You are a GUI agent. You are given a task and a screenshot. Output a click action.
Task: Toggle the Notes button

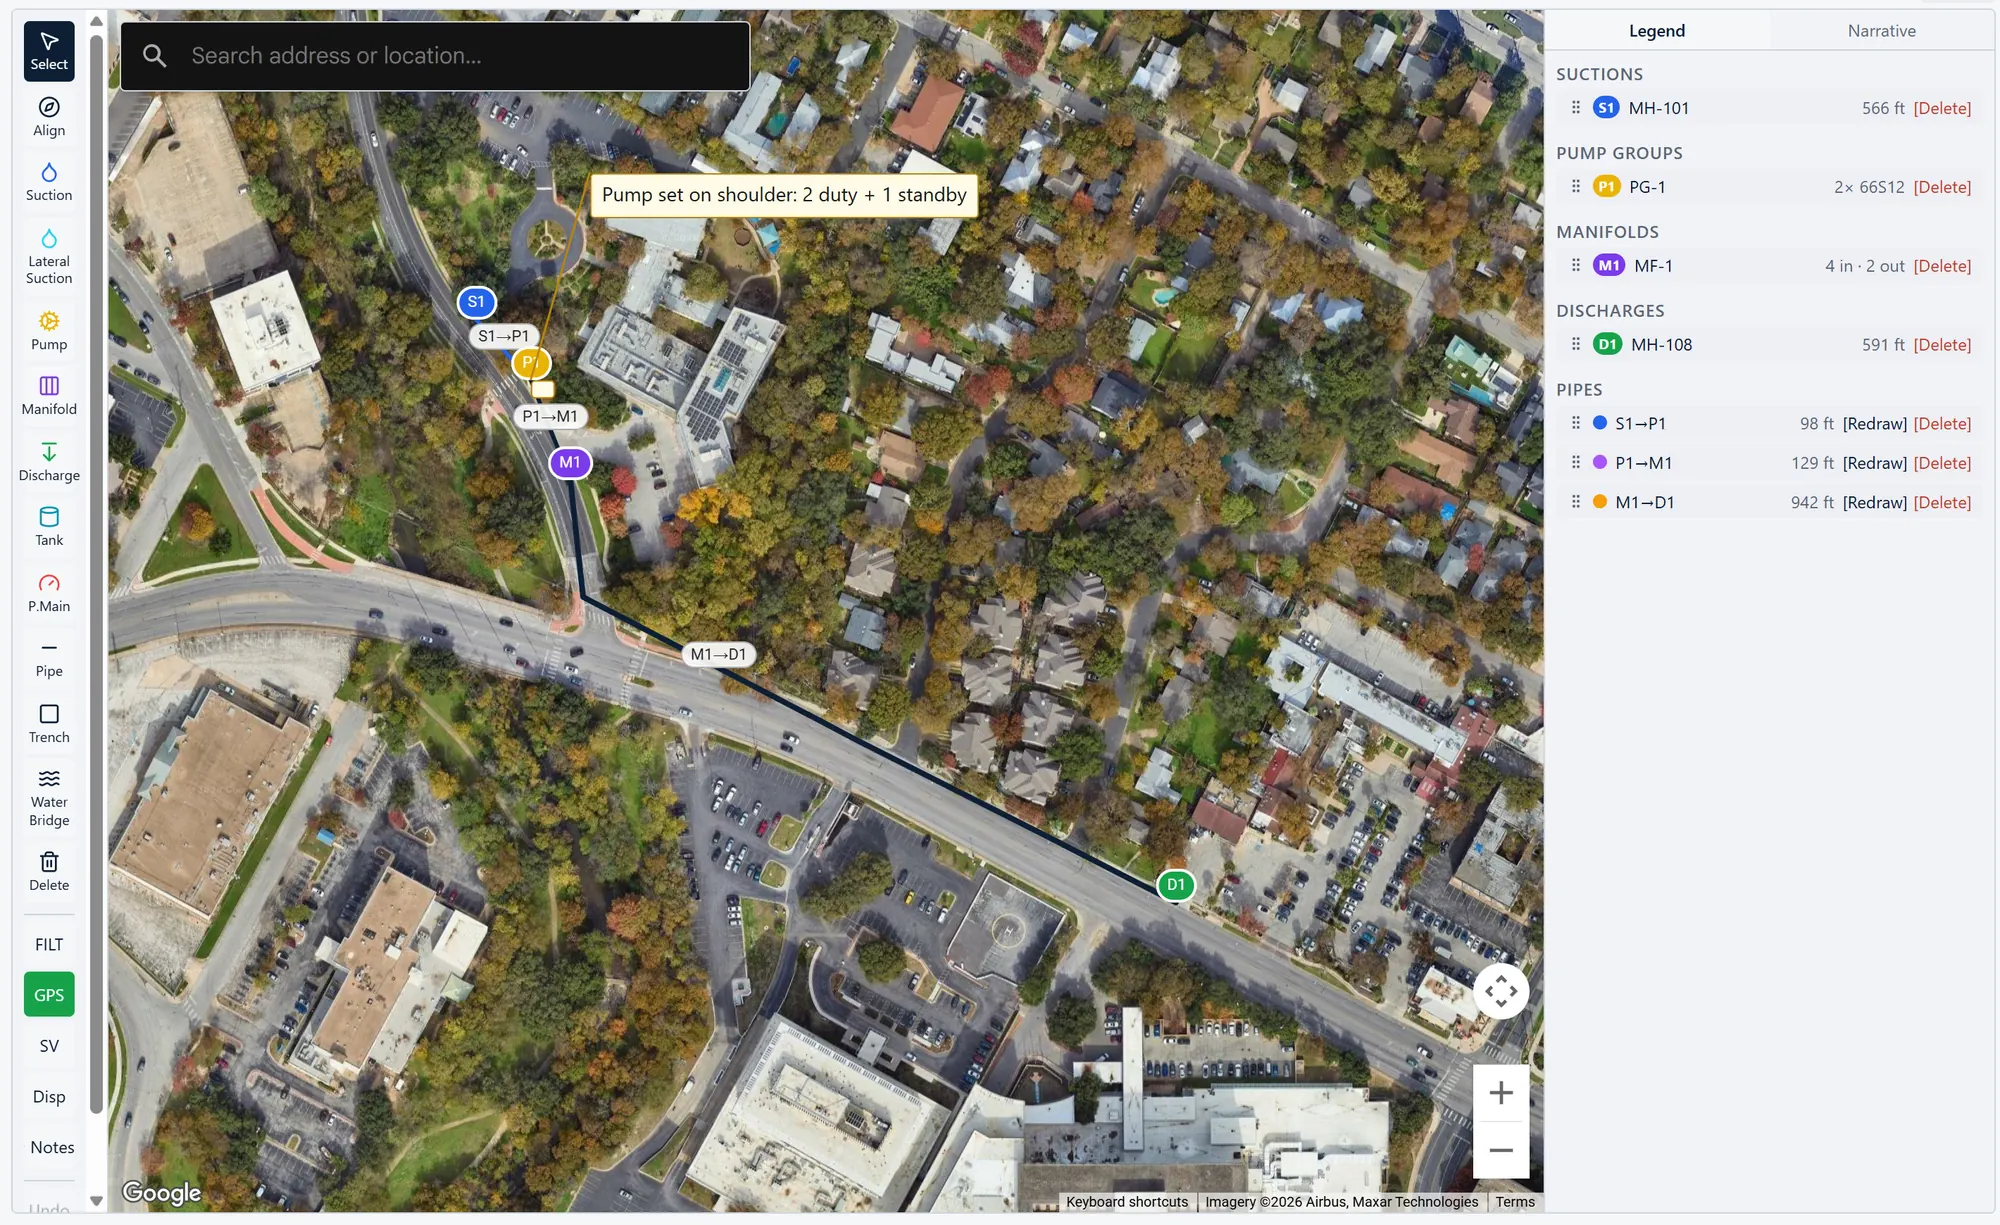click(x=52, y=1147)
